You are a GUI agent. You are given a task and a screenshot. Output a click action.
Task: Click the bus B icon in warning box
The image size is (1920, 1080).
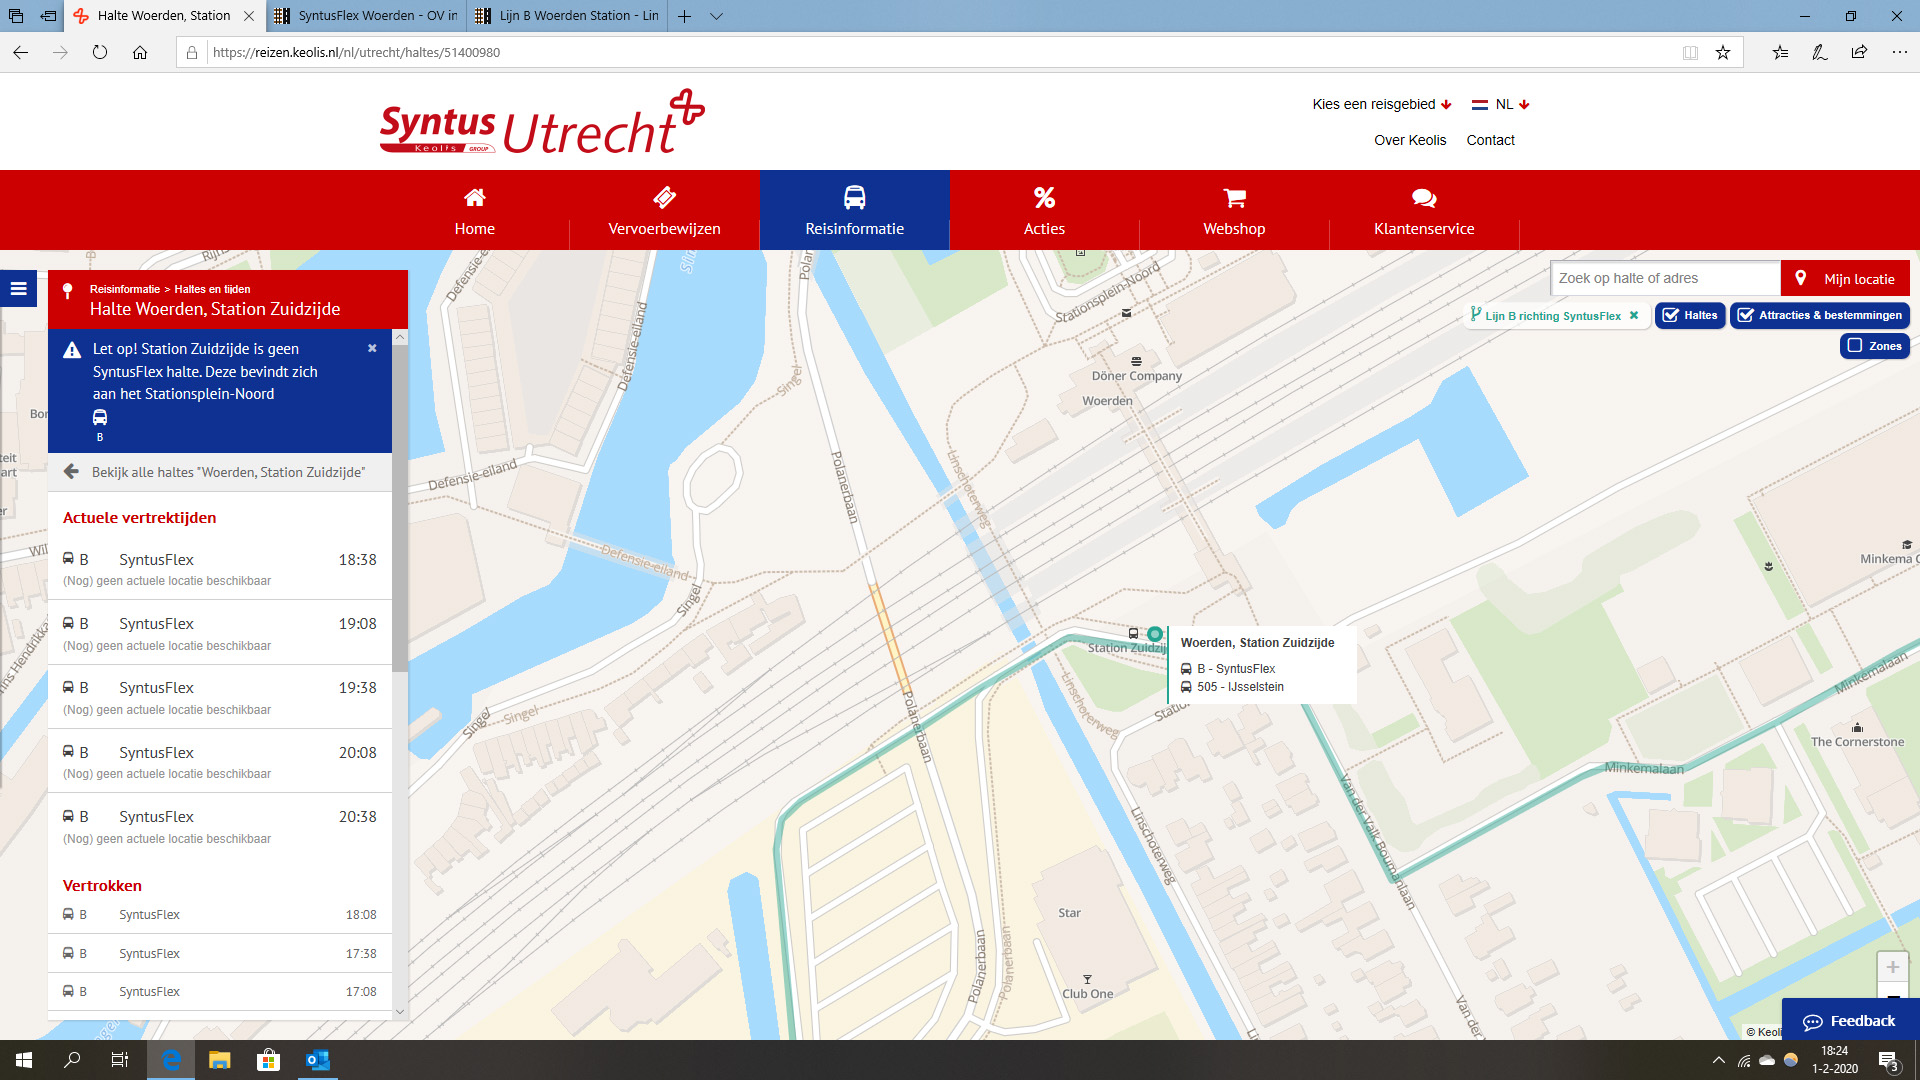[100, 418]
